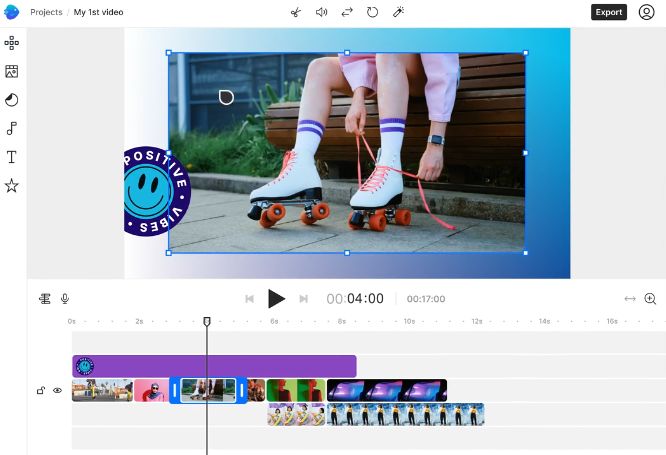Go to Projects breadcrumb

[46, 12]
